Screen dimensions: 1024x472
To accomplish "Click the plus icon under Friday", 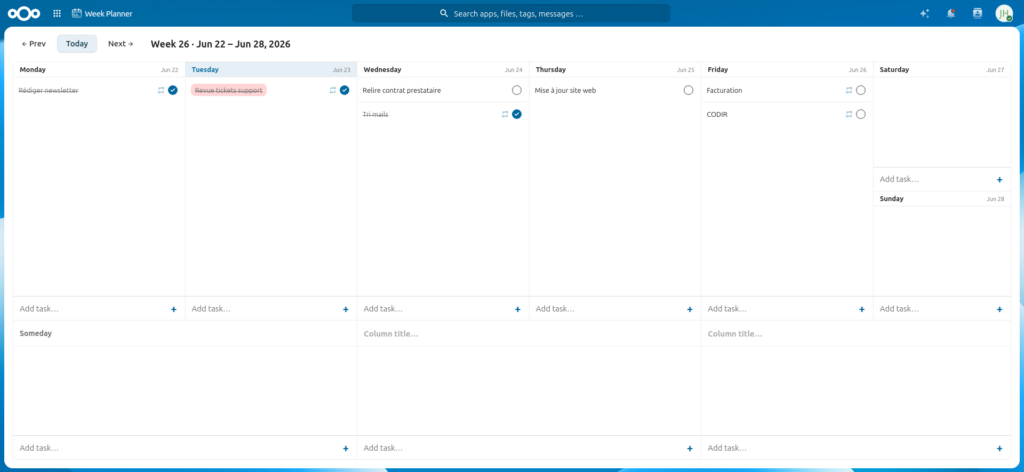I will [x=861, y=309].
